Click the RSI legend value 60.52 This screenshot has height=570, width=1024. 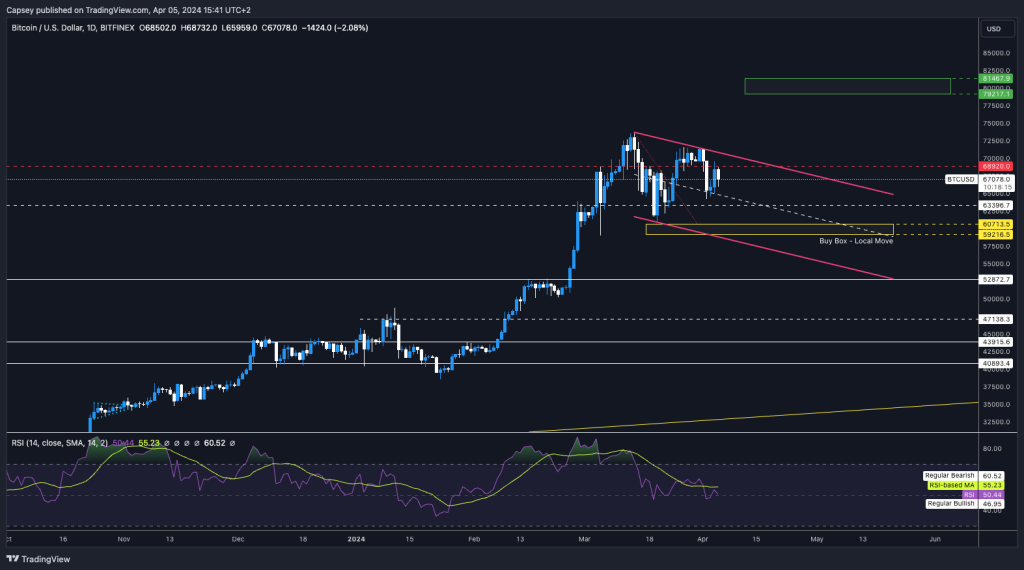tap(214, 443)
